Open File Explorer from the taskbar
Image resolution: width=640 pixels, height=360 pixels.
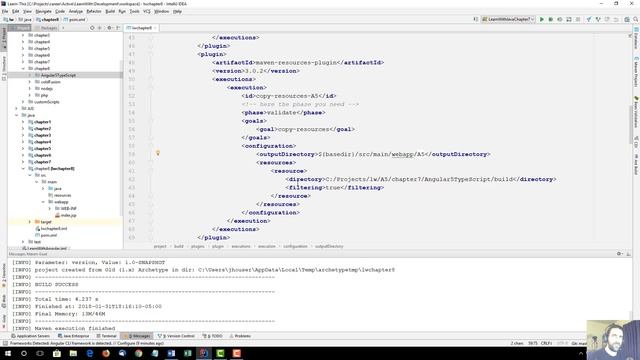tap(73, 353)
